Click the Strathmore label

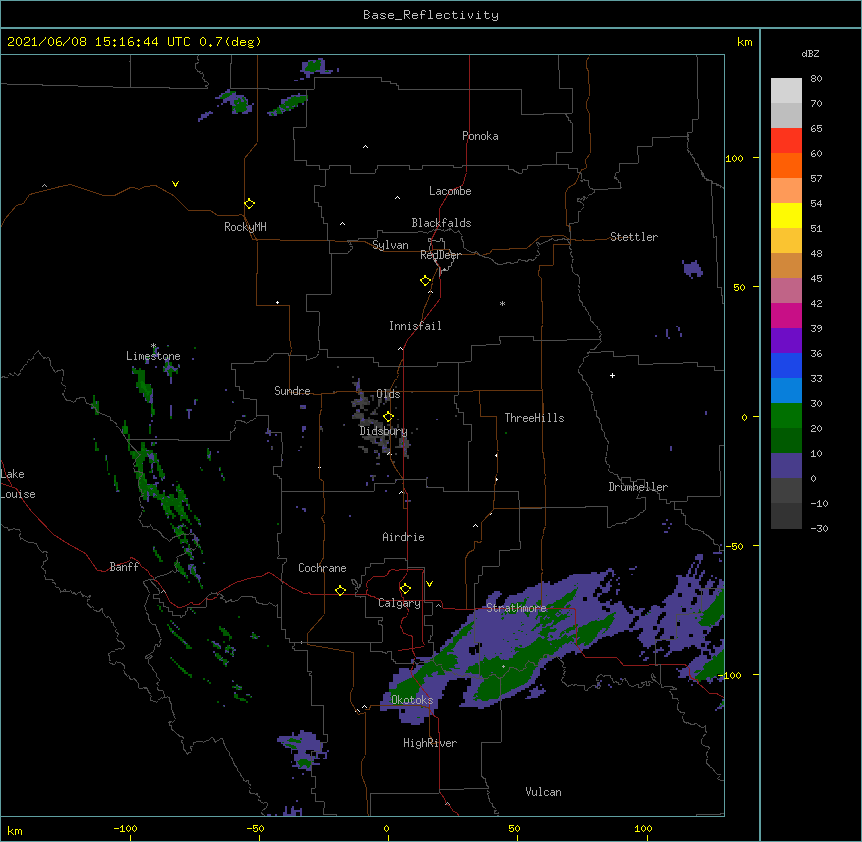[516, 608]
